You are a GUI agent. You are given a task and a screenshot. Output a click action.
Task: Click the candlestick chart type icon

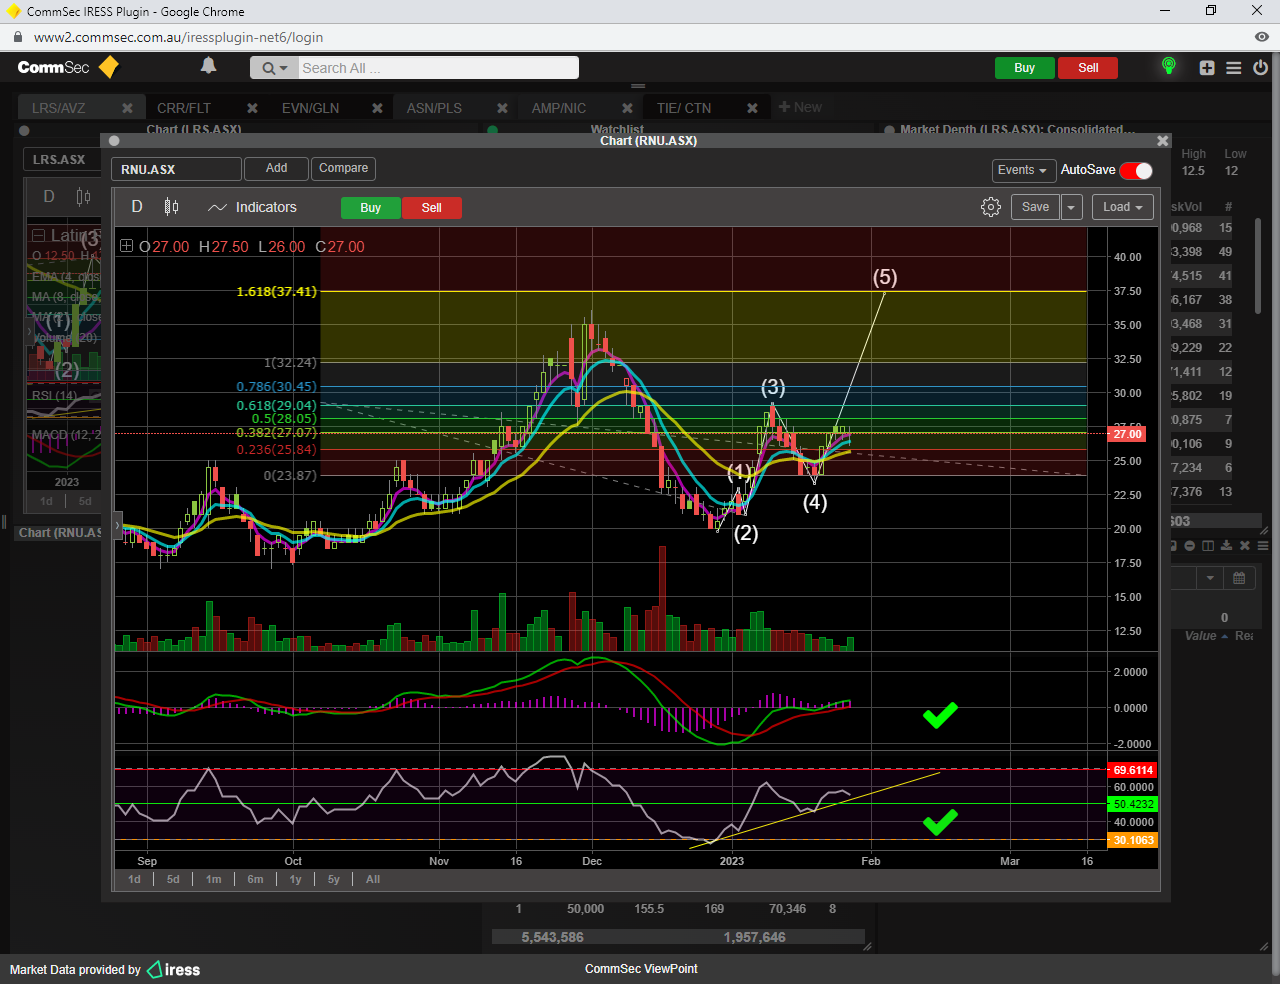[x=171, y=207]
